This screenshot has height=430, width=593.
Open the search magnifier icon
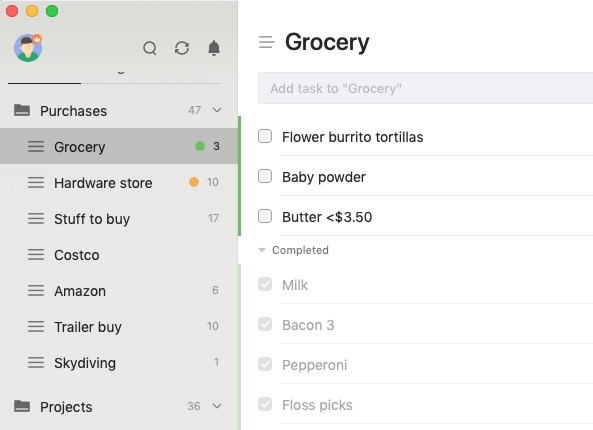coord(150,48)
